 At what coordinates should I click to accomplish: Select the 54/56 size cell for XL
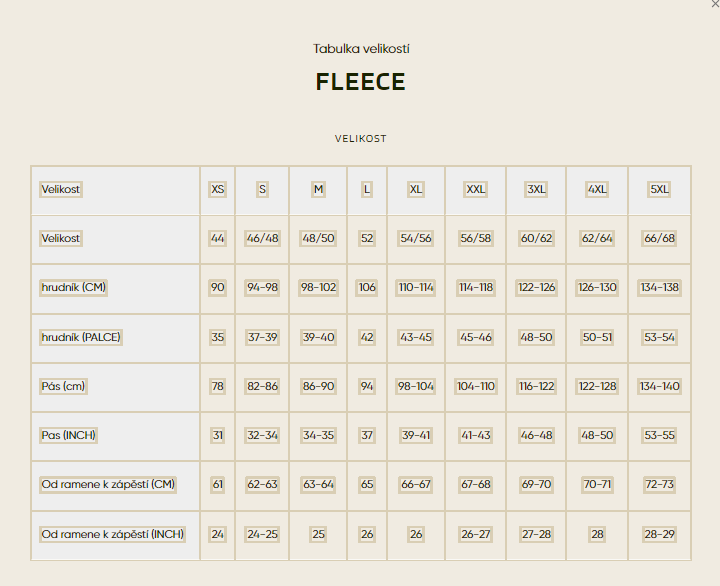pos(416,238)
